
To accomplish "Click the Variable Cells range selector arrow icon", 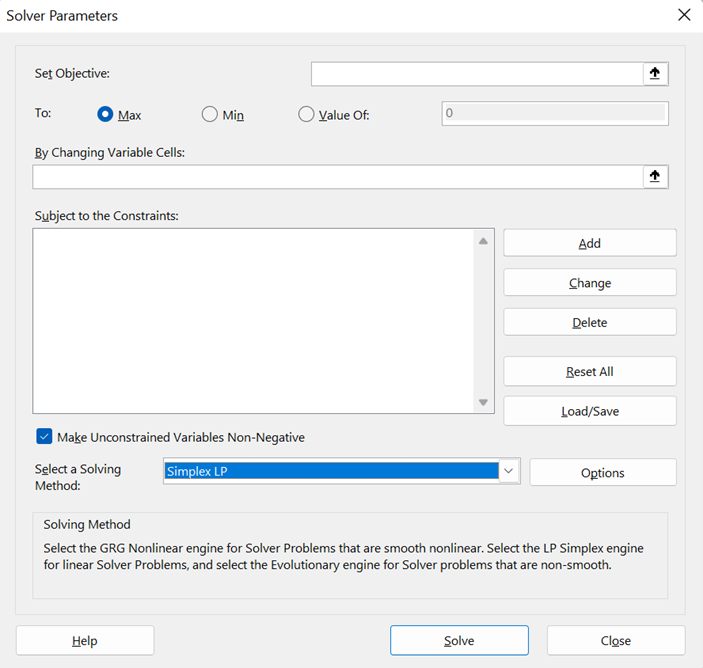I will coord(655,176).
